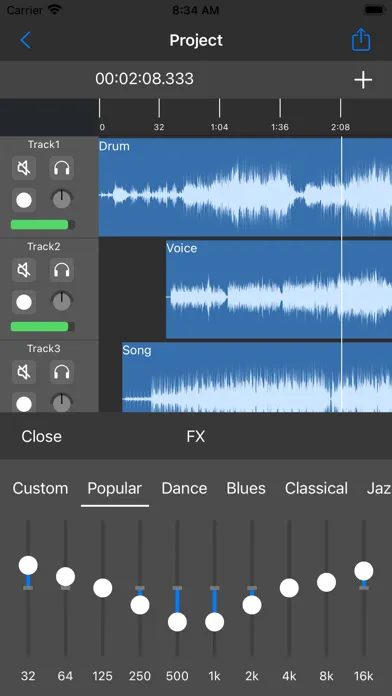The width and height of the screenshot is (392, 696).
Task: Mute Track2 using the speaker toggle
Action: 24,270
